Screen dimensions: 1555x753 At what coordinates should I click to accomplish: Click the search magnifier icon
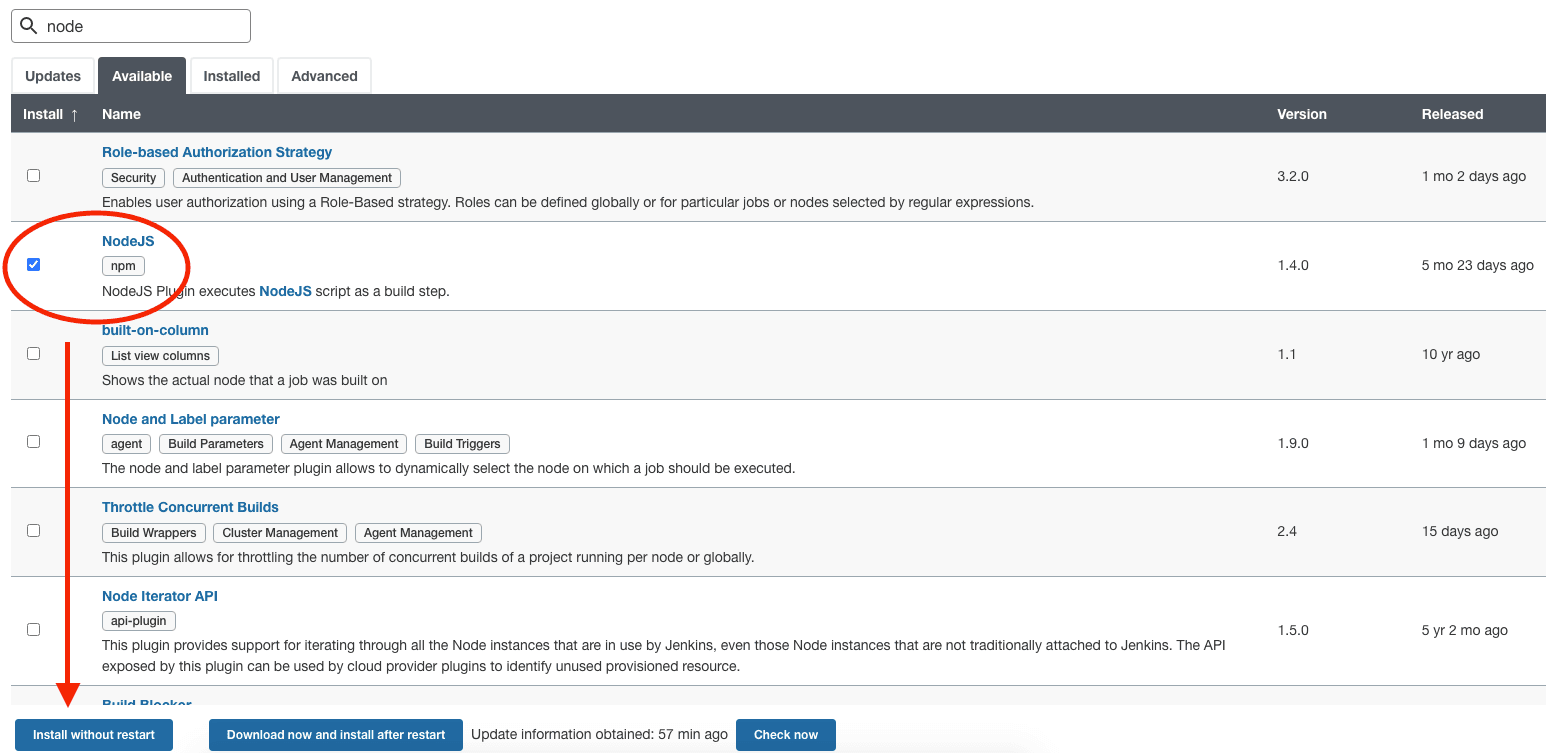[x=29, y=26]
